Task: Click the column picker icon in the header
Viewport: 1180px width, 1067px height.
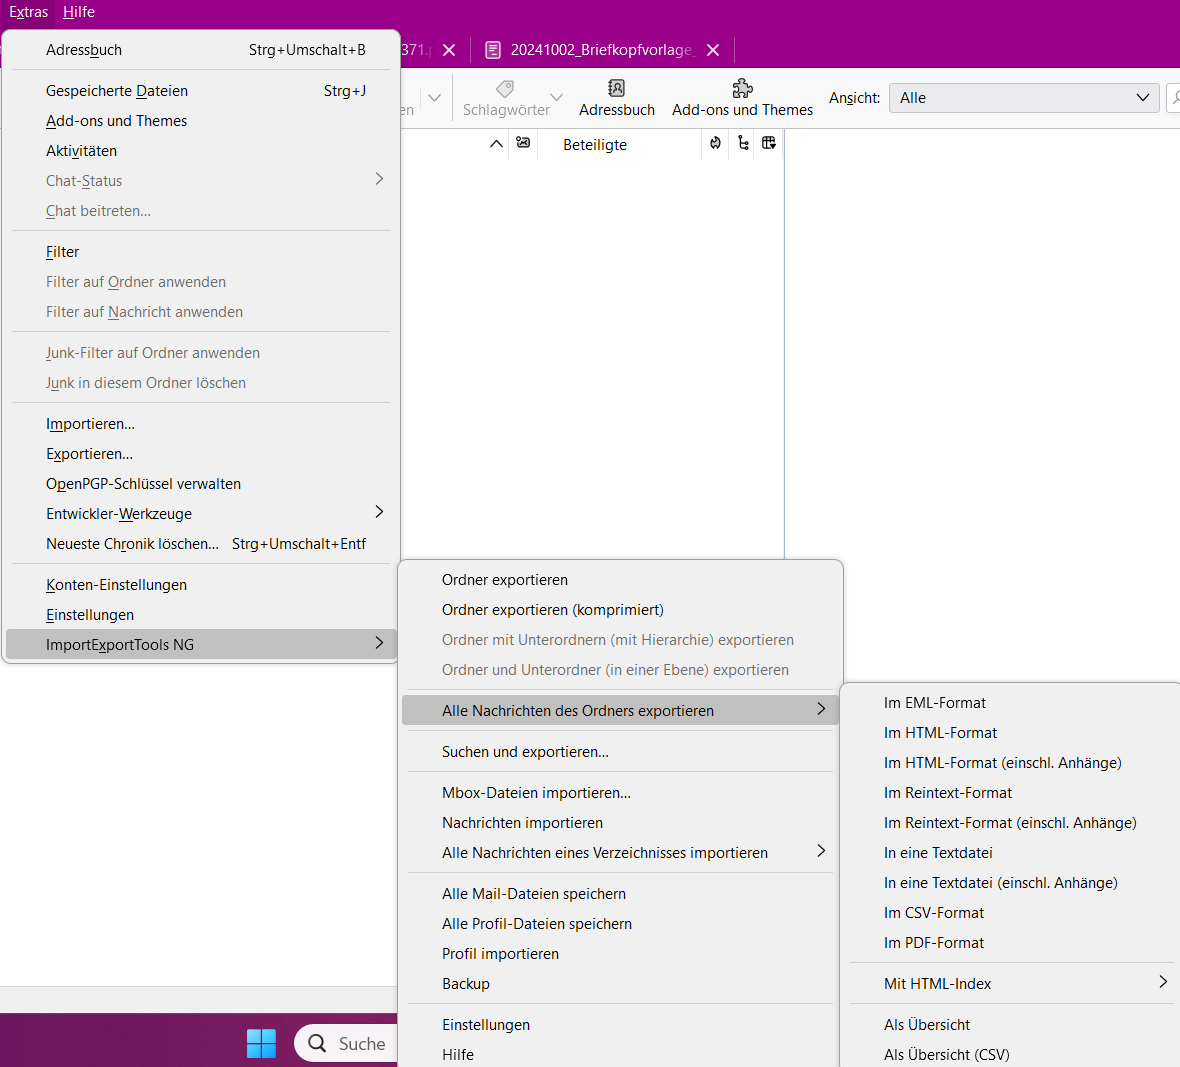Action: point(768,143)
